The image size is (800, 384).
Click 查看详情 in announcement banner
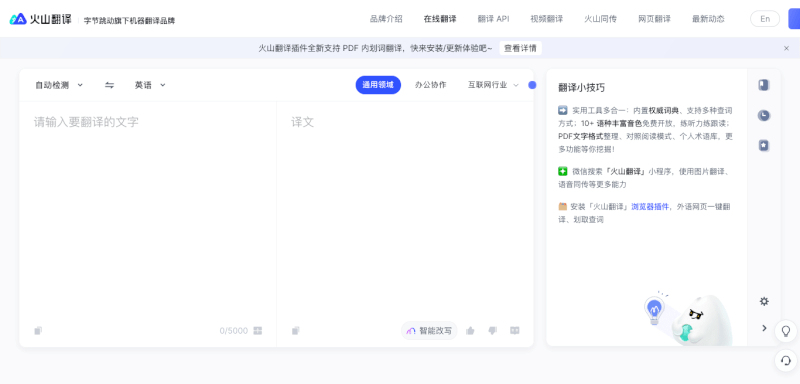click(520, 48)
